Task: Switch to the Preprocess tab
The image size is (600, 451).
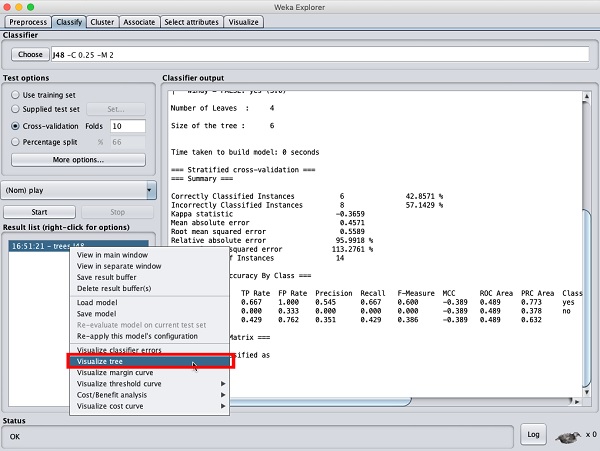Action: click(27, 21)
